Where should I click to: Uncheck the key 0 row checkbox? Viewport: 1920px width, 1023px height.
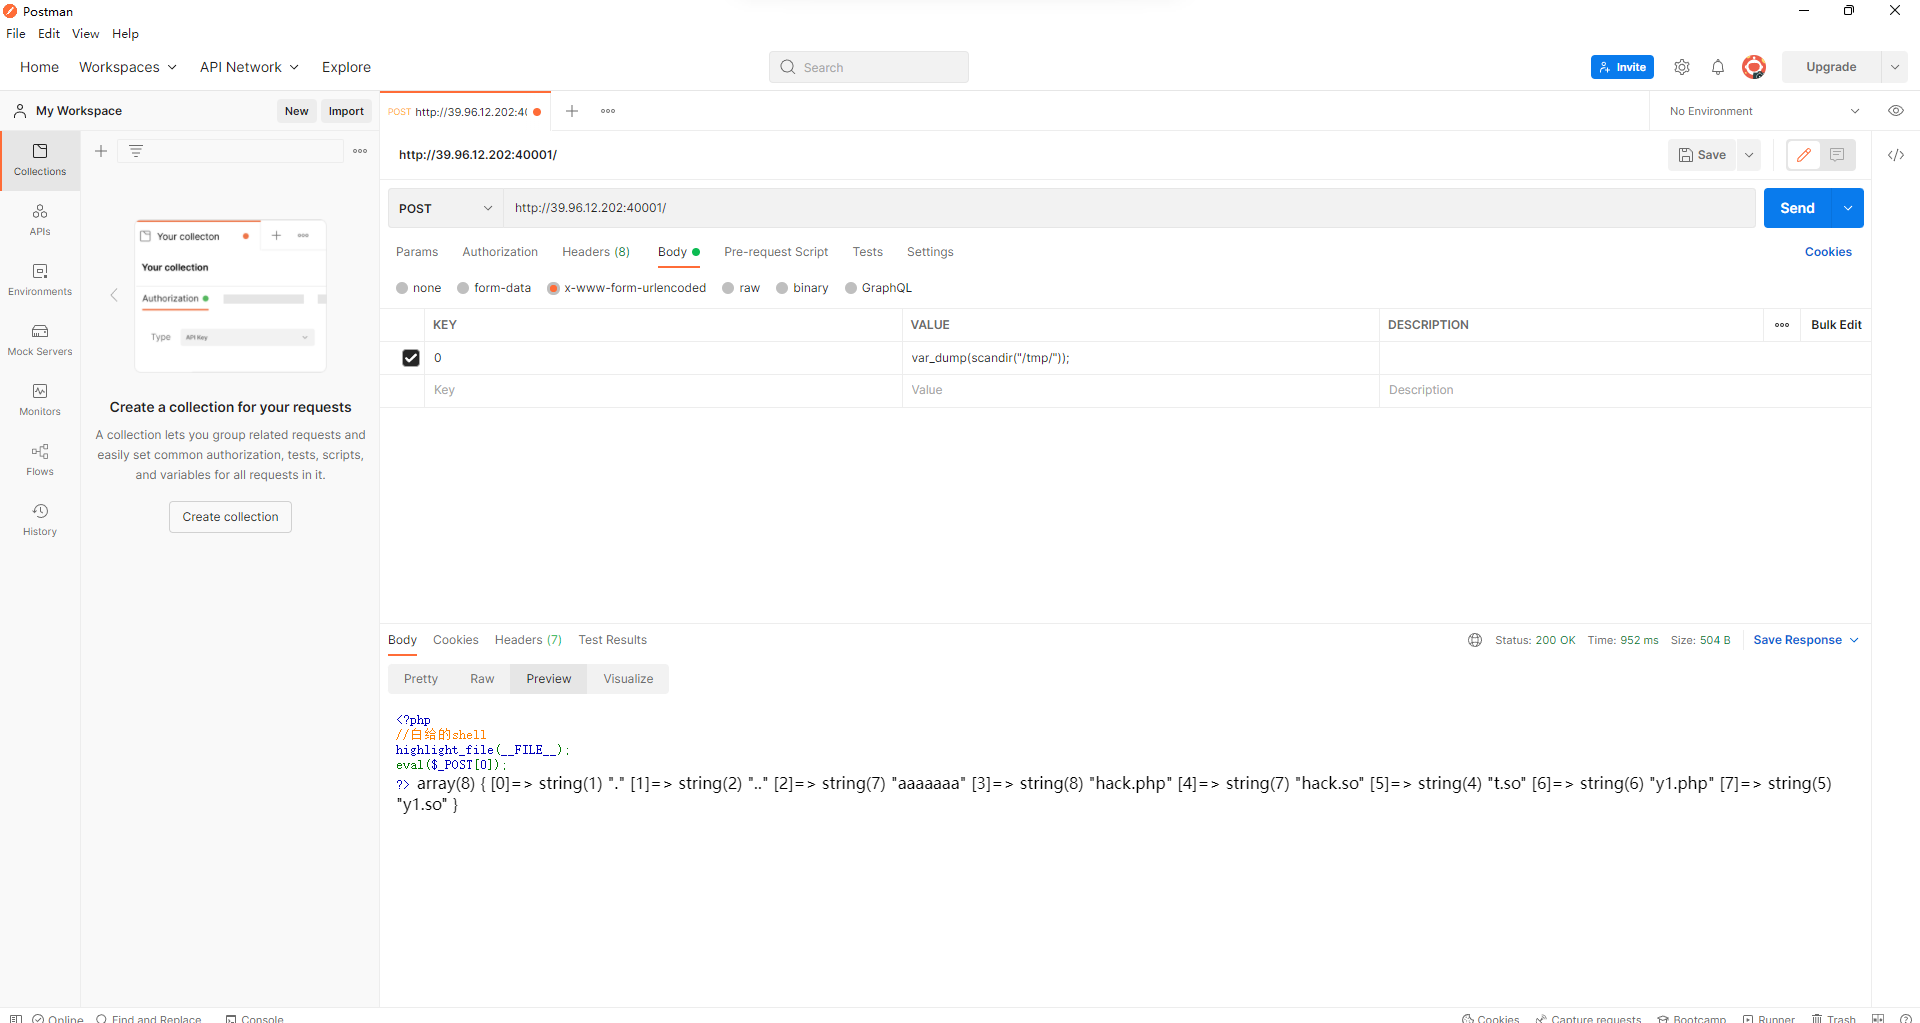point(411,358)
